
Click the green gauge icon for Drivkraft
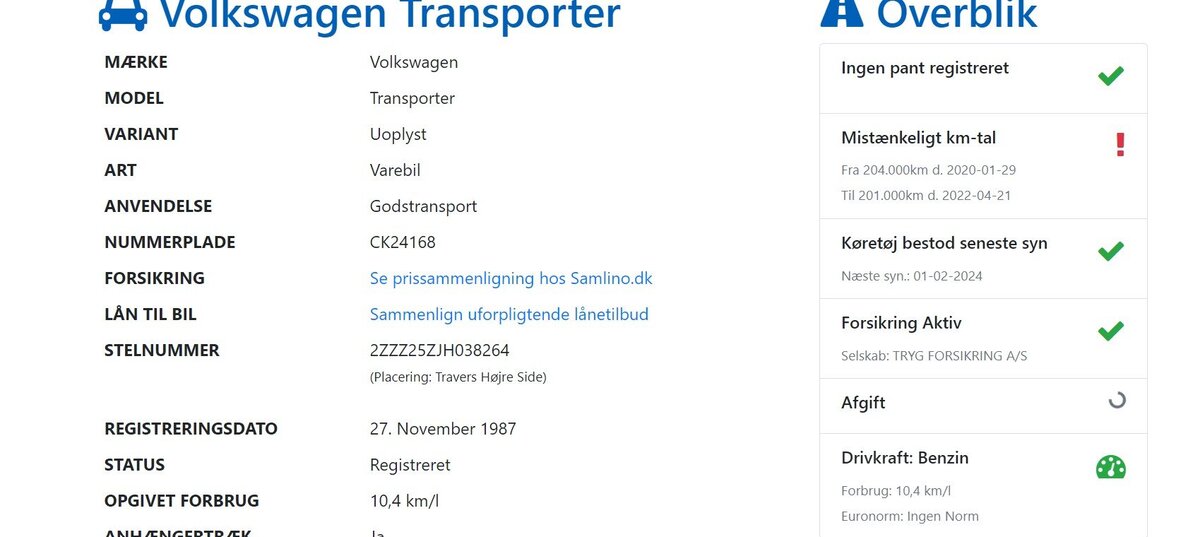point(1110,467)
